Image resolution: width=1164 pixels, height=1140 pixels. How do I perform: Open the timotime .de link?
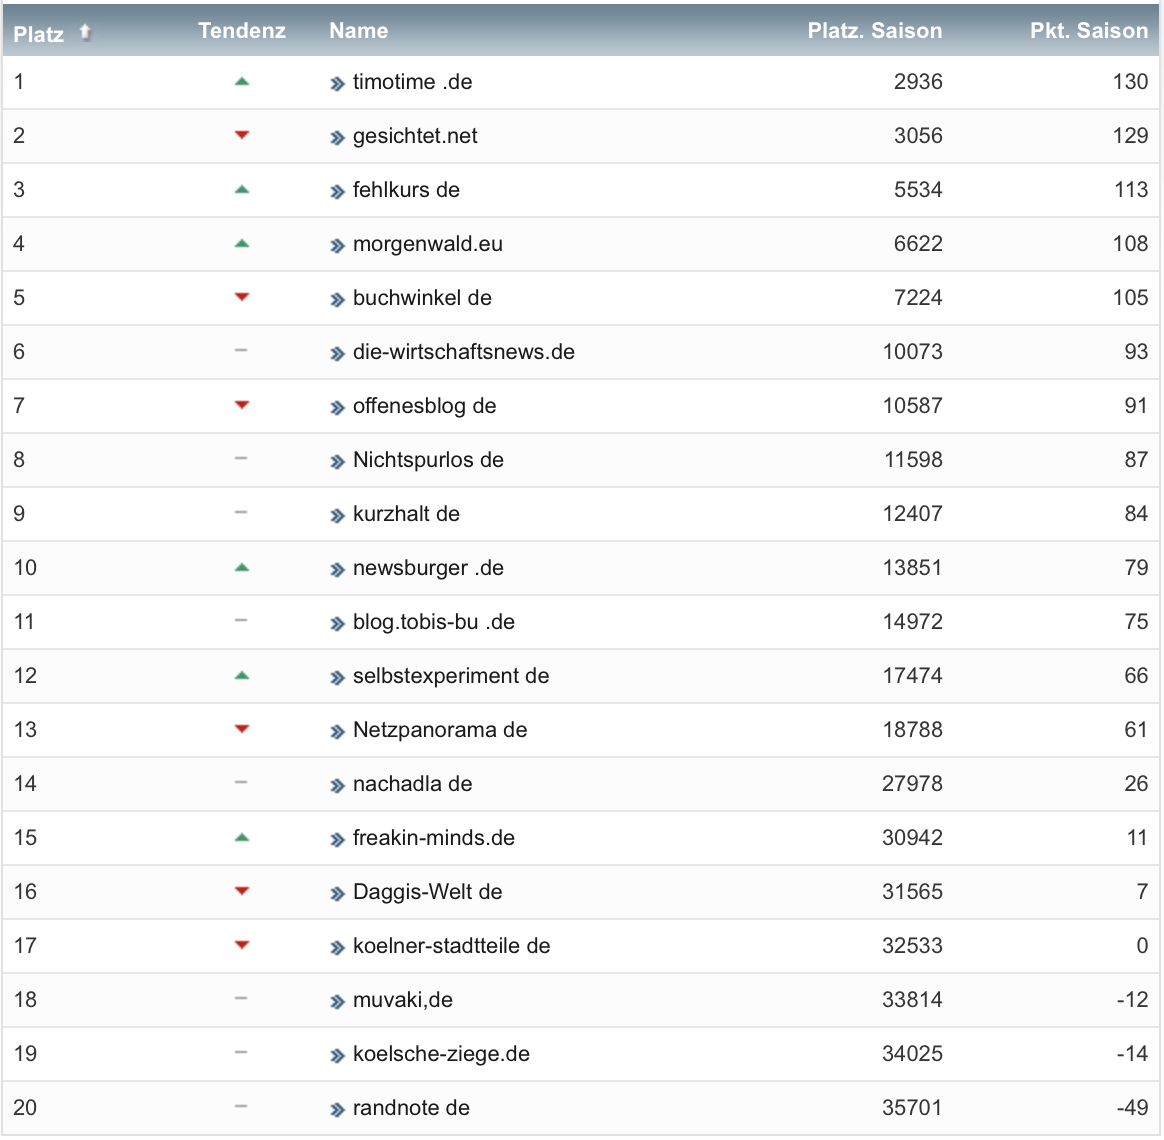tap(413, 82)
